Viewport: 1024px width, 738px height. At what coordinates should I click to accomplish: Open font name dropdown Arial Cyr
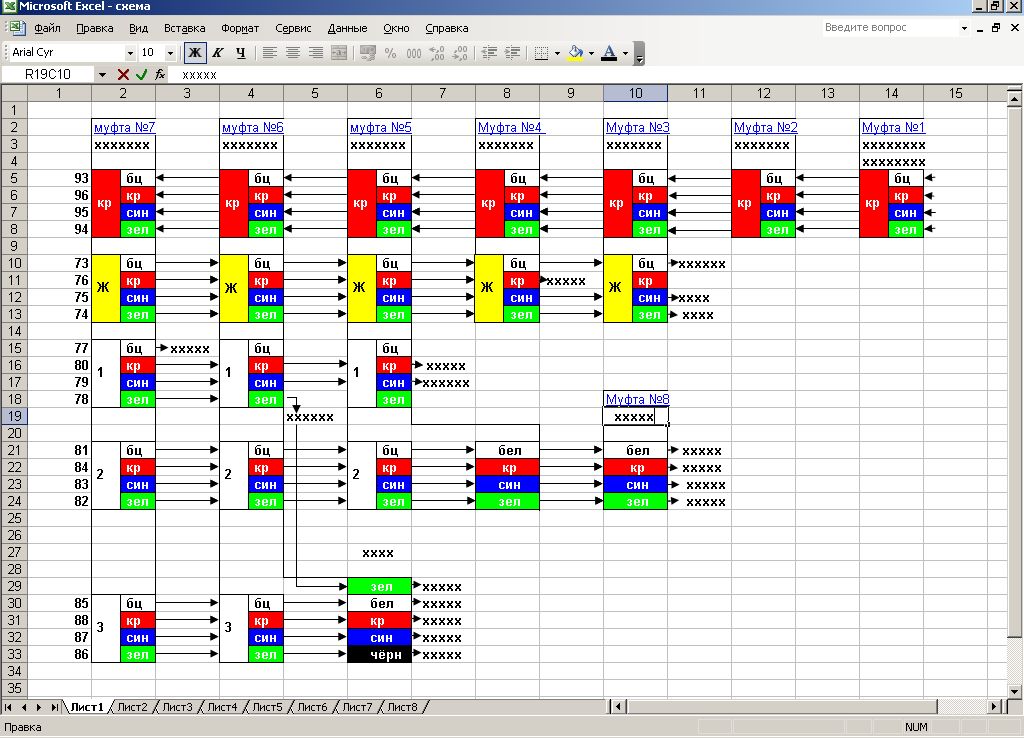(x=130, y=53)
